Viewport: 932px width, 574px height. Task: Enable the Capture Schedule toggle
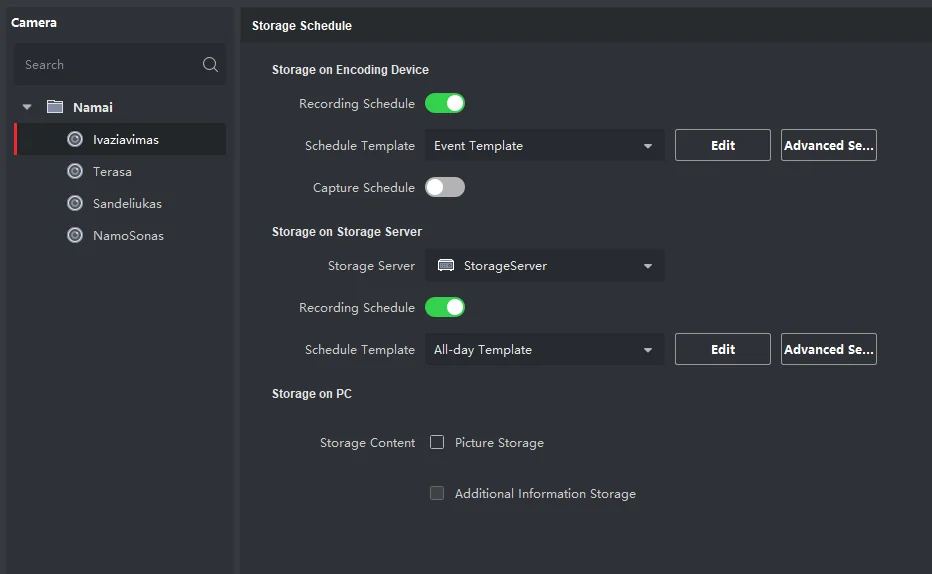click(445, 187)
